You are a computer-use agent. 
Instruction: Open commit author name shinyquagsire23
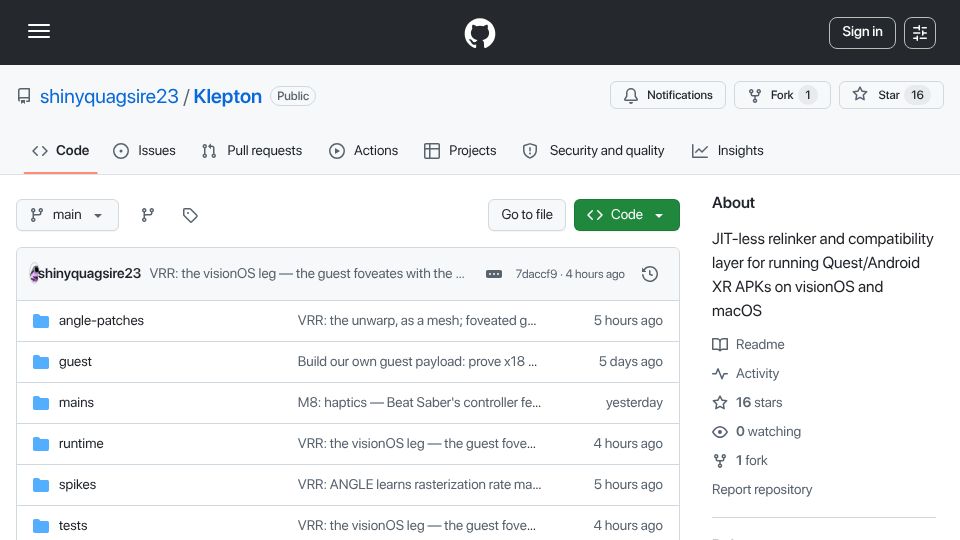pos(89,274)
